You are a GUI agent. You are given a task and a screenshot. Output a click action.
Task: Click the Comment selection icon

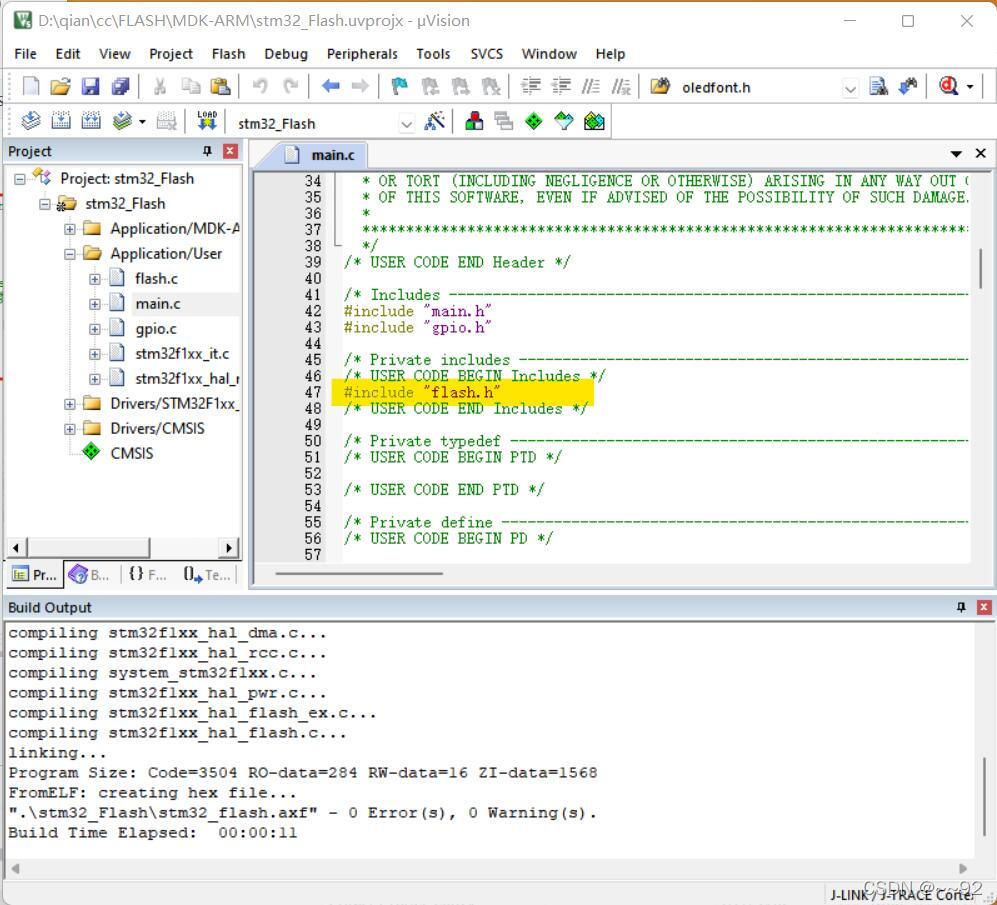[x=591, y=86]
